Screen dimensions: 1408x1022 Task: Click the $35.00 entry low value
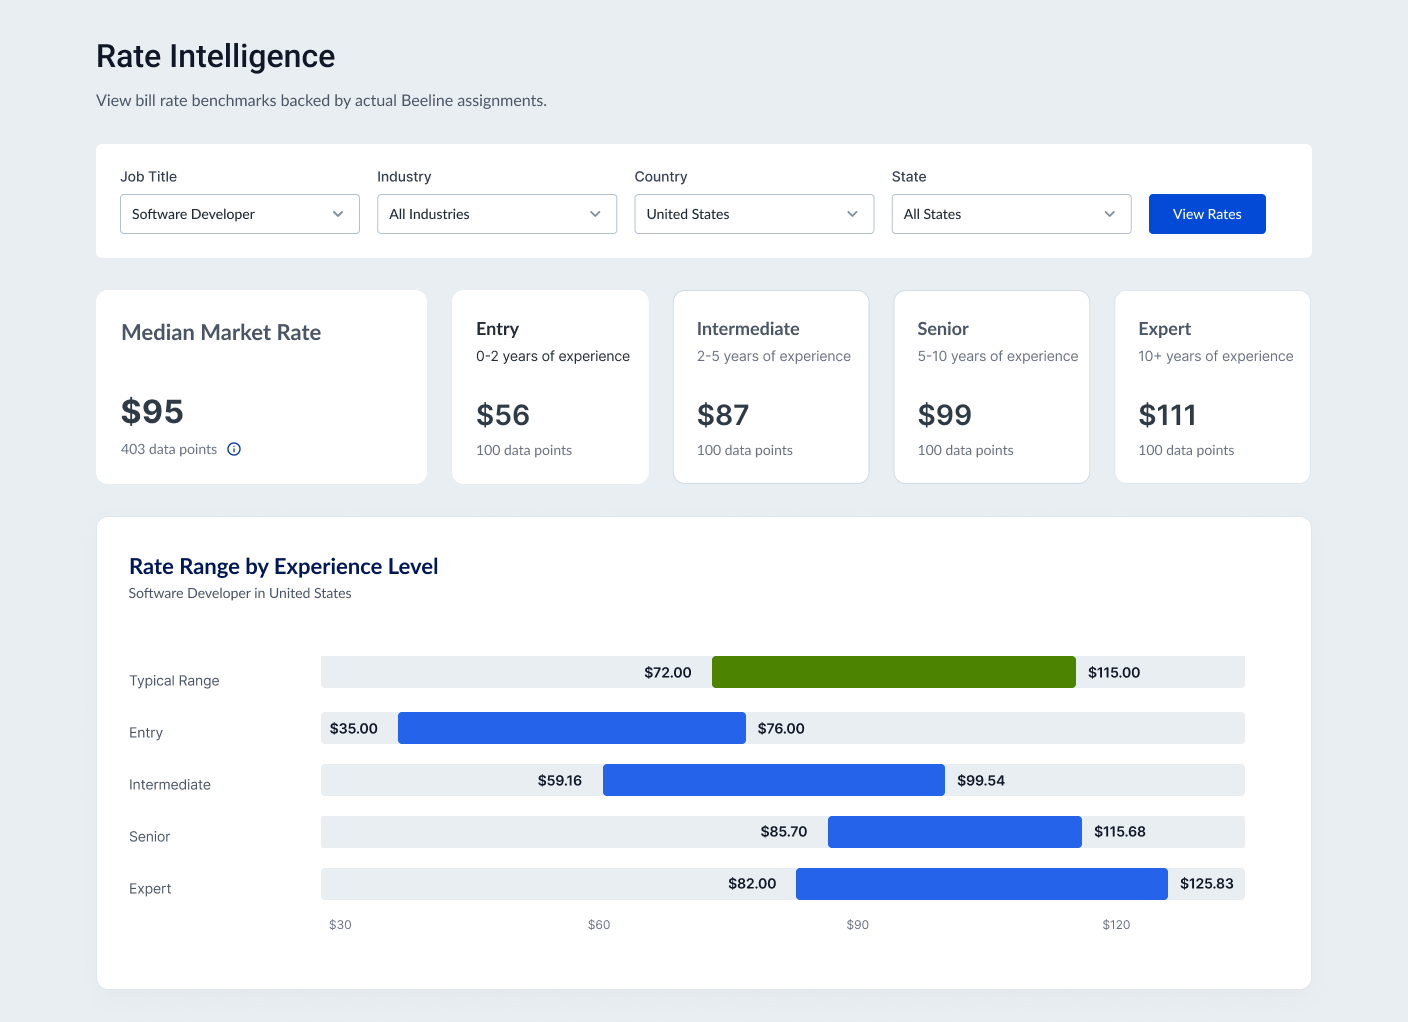tap(354, 728)
